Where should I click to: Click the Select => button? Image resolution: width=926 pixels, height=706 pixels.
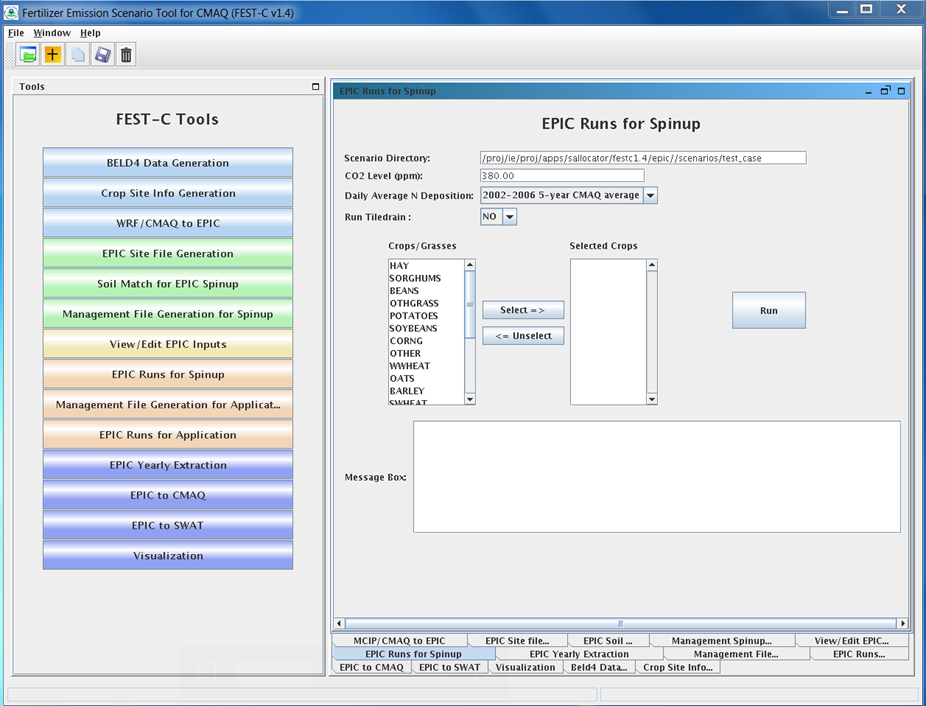523,310
